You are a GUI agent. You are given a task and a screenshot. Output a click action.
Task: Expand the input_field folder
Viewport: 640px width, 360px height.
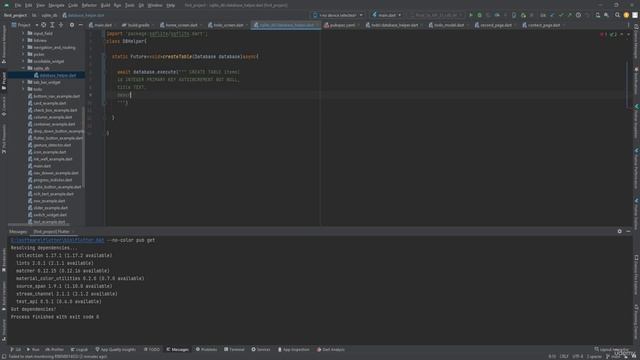coord(24,33)
